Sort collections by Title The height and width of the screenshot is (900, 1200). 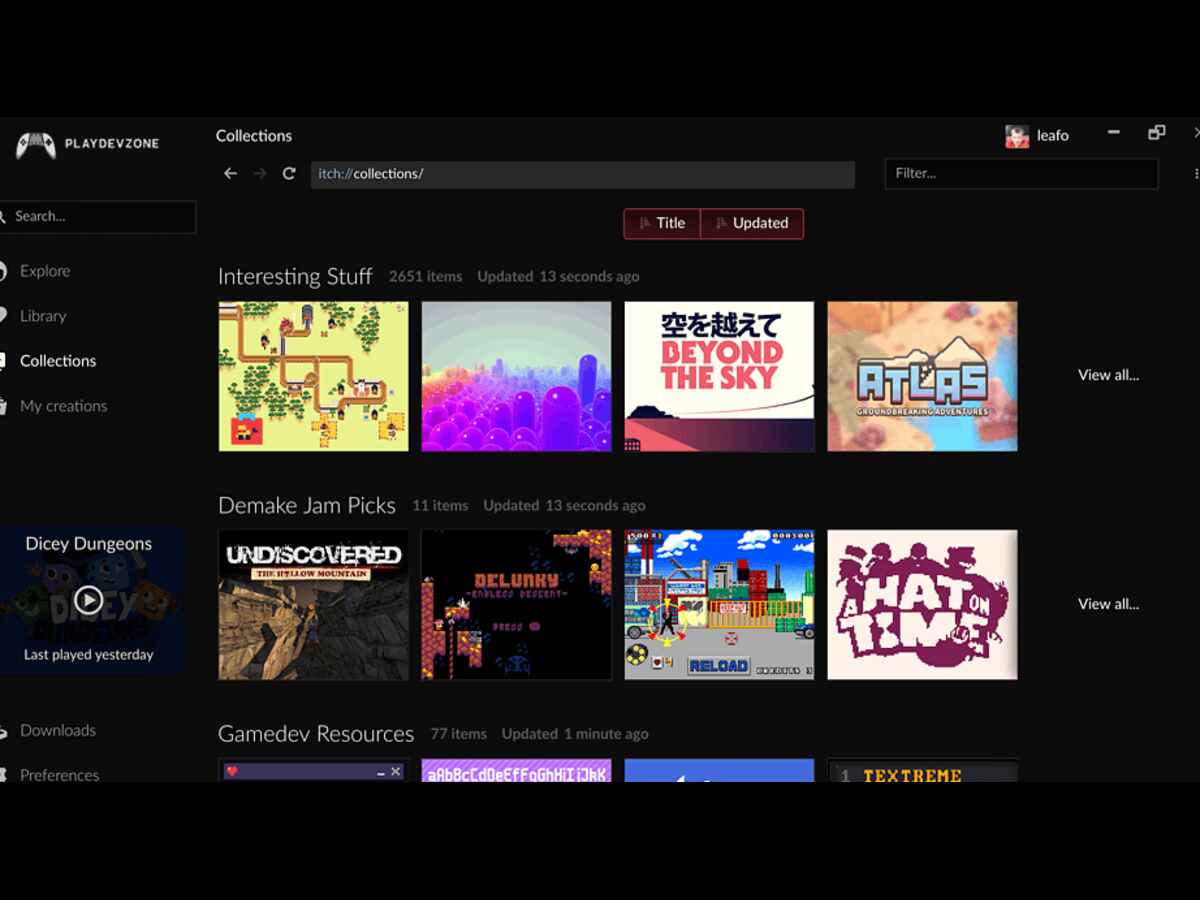coord(662,223)
